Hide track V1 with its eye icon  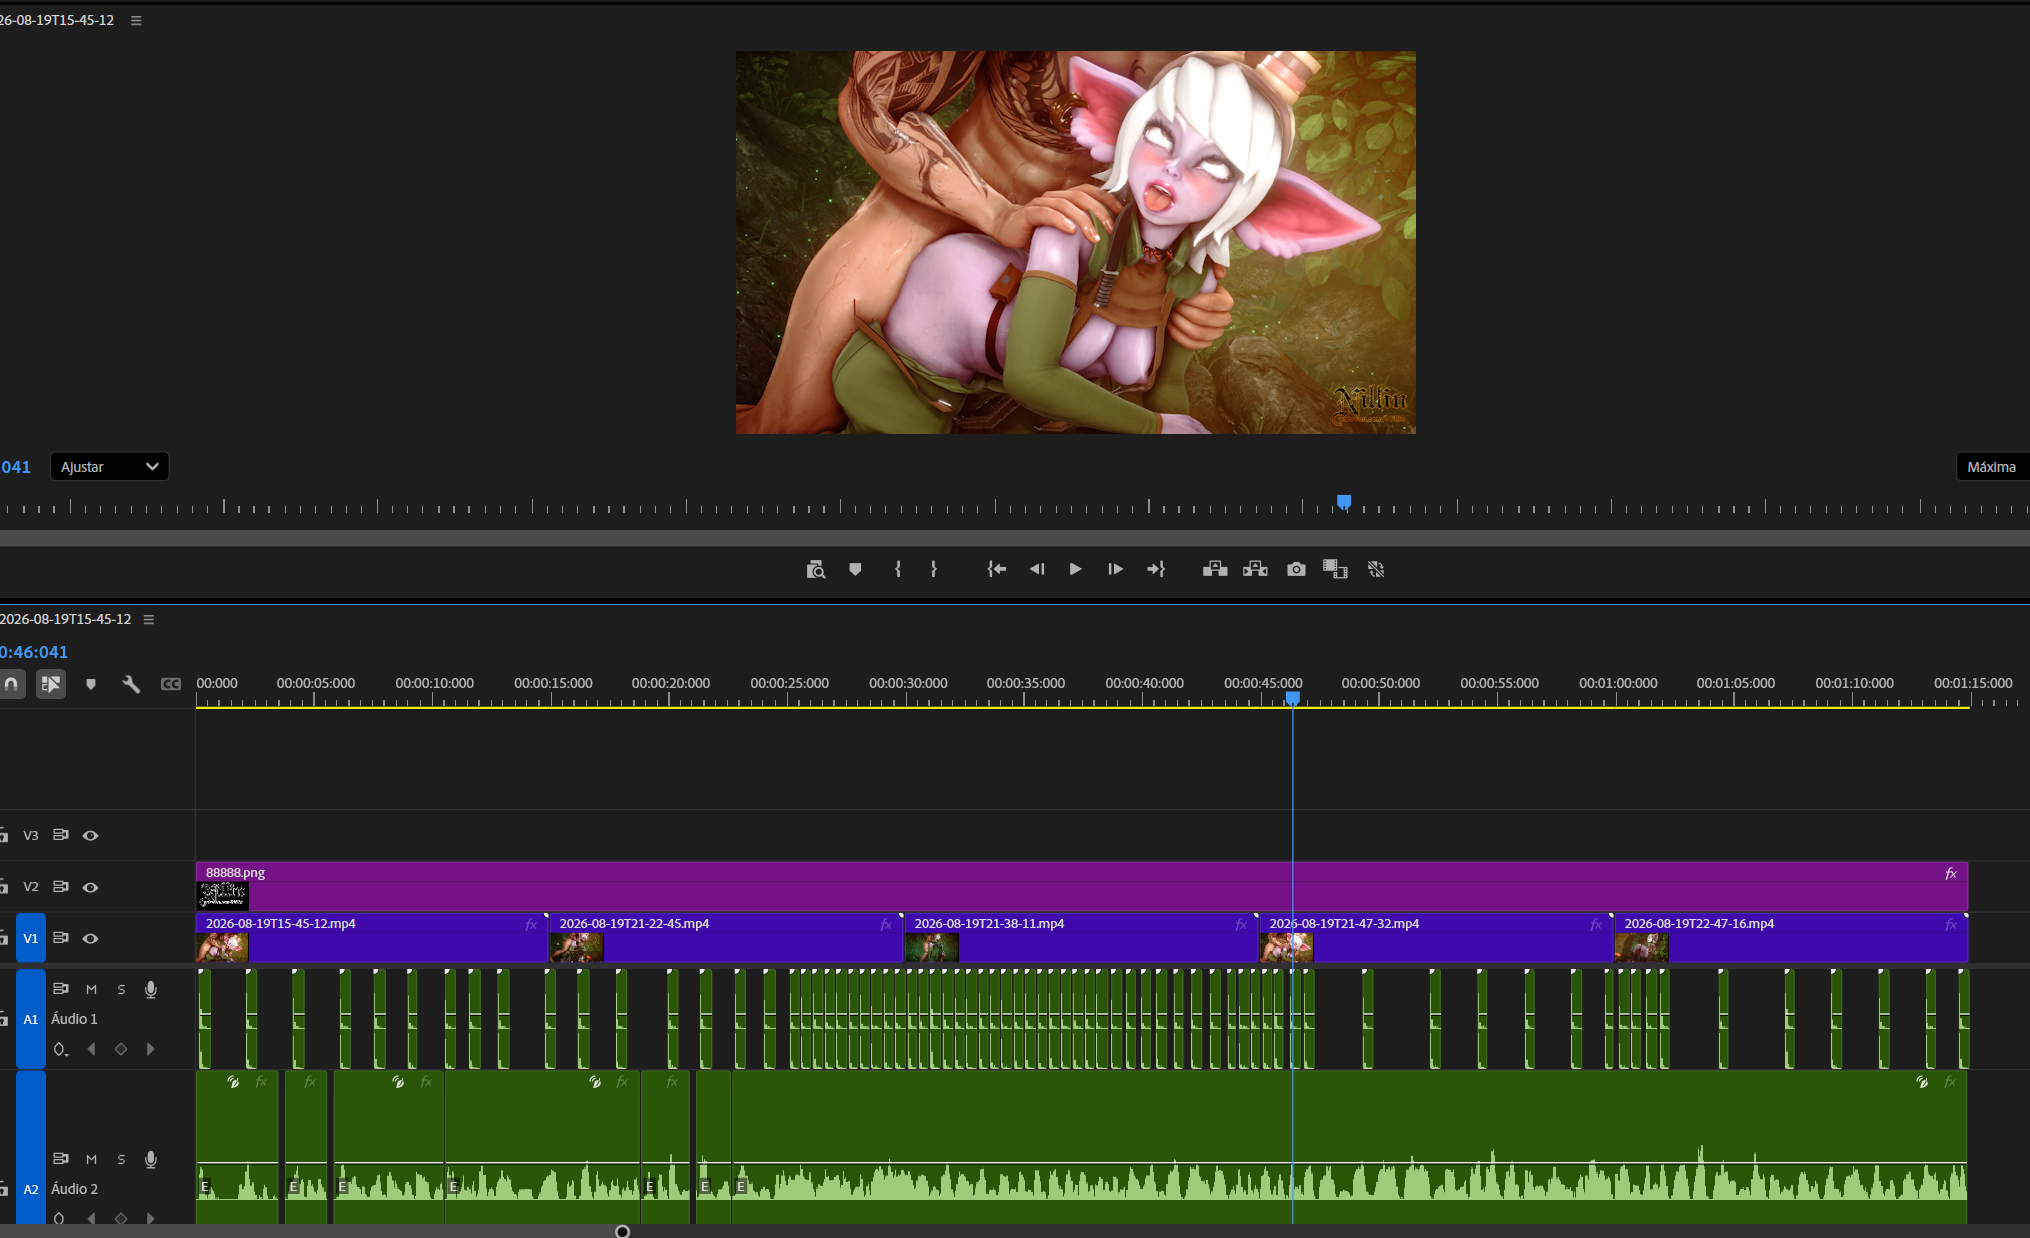(90, 938)
